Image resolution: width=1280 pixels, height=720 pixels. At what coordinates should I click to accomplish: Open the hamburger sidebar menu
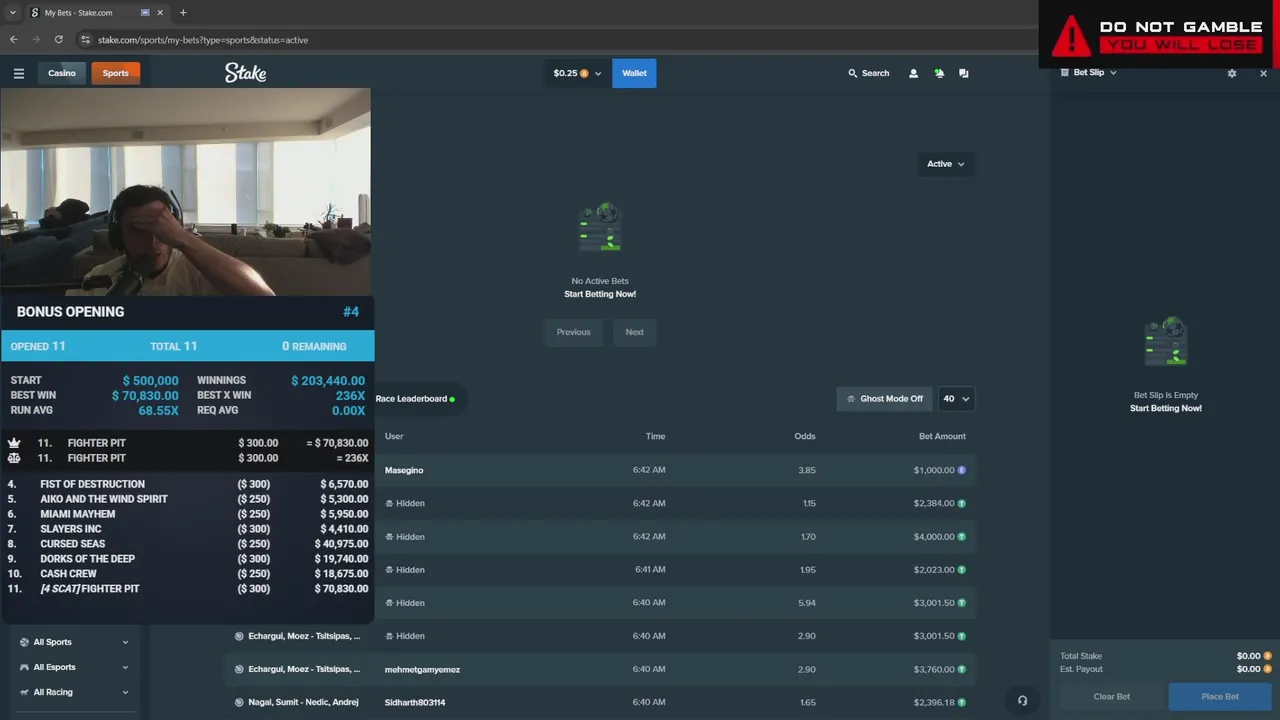tap(18, 73)
